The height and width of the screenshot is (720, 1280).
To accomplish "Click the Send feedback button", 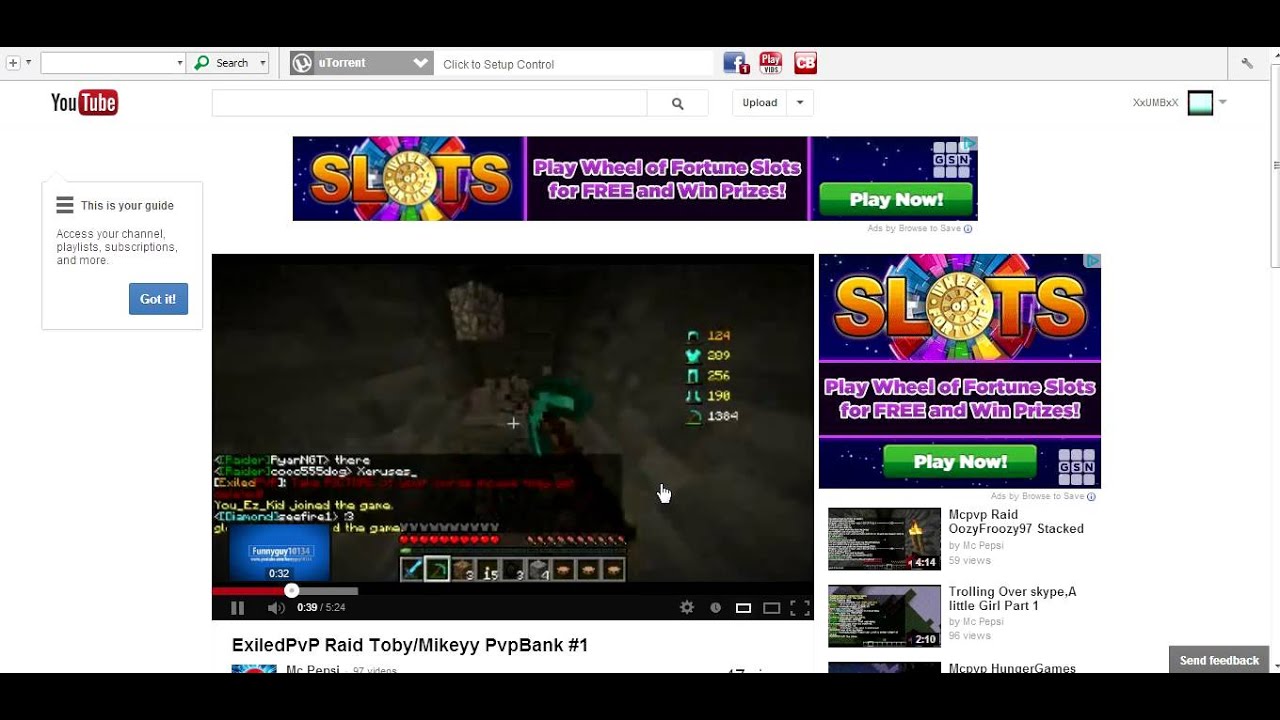I will click(1219, 660).
